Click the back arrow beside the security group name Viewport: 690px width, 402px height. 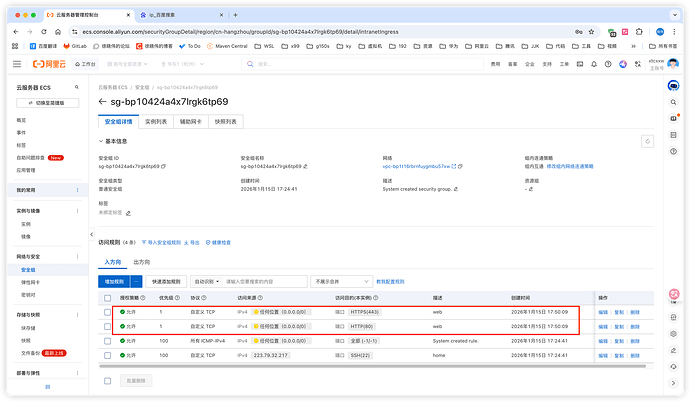pos(103,102)
